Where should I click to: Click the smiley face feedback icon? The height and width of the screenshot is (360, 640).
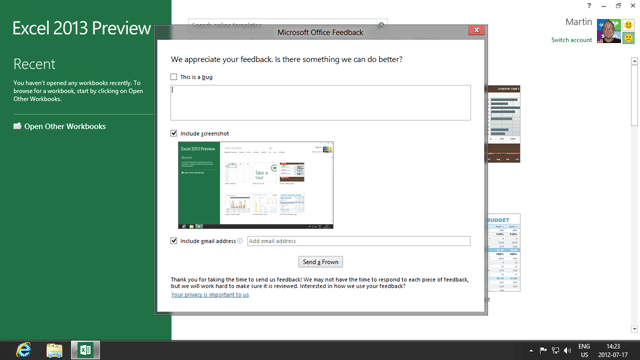pyautogui.click(x=629, y=25)
